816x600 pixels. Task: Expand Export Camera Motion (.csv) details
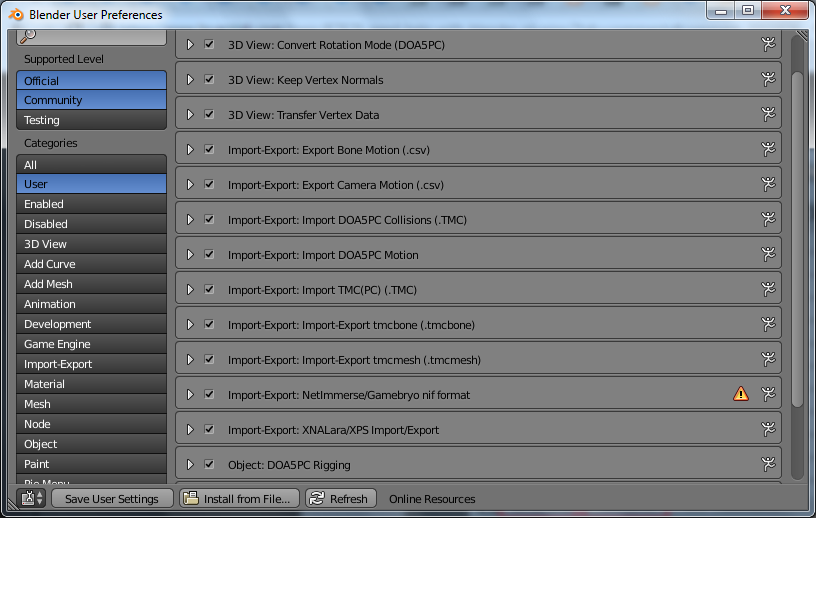[x=190, y=184]
